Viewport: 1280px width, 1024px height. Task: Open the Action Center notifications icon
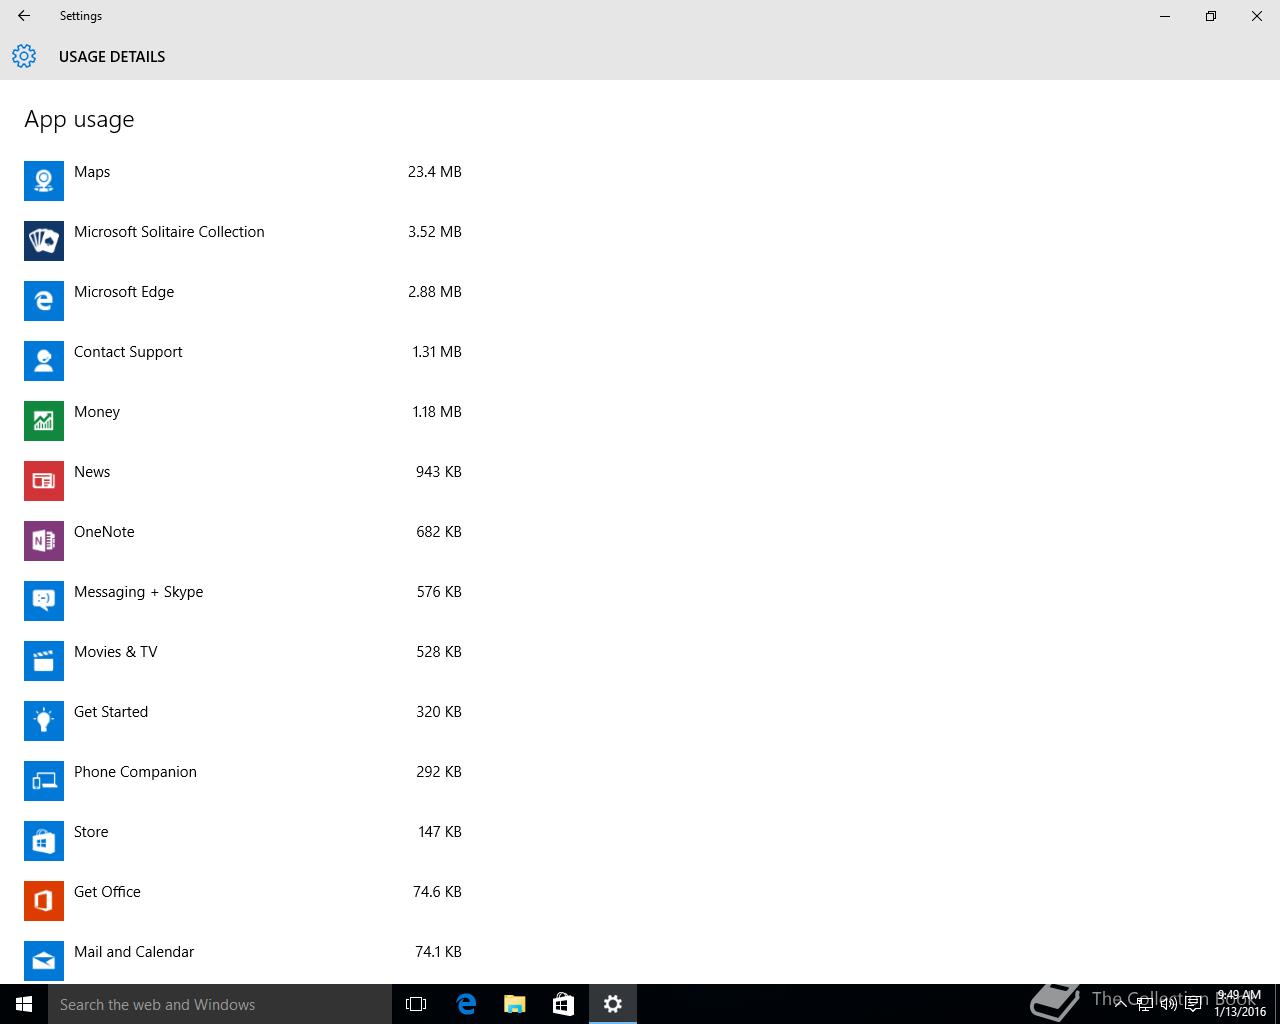(1193, 1004)
